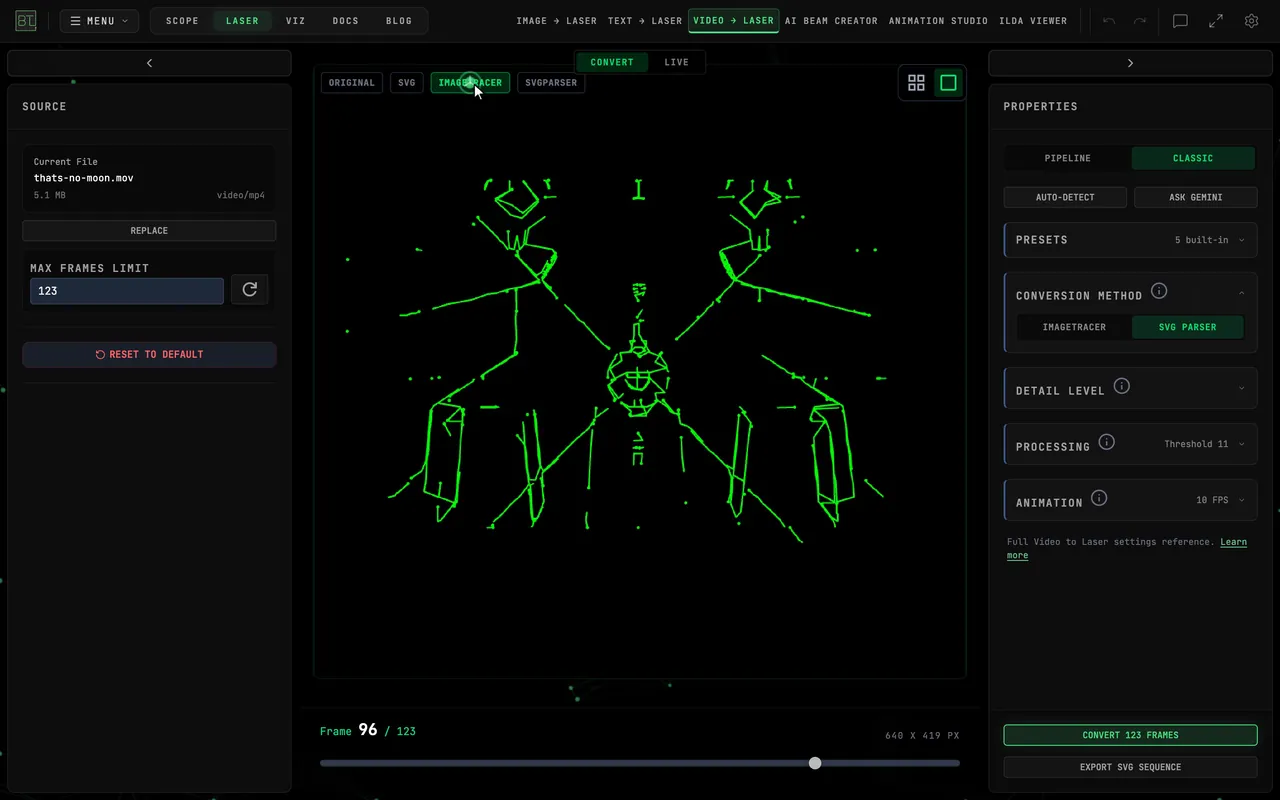This screenshot has height=800, width=1280.
Task: Click info icon beside Processing
Action: 1106,442
